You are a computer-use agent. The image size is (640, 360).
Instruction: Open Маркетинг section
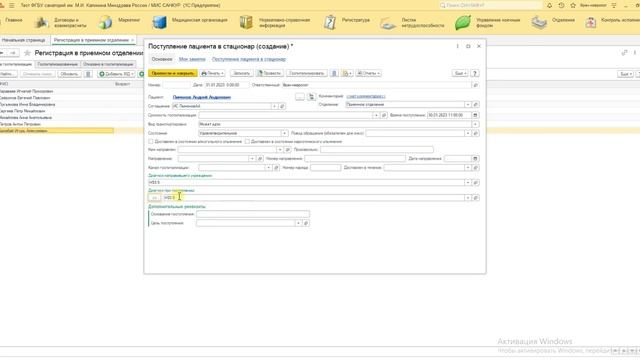click(119, 22)
